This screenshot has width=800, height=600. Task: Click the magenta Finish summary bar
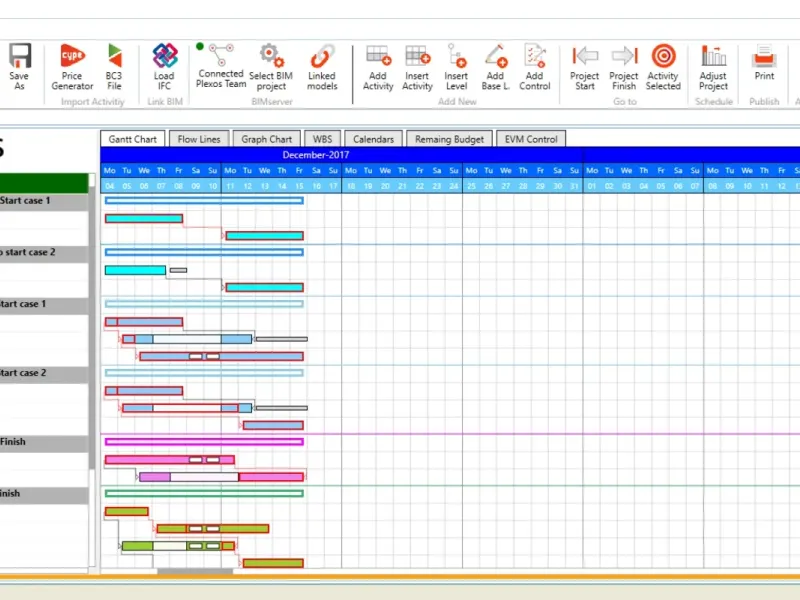[x=204, y=442]
